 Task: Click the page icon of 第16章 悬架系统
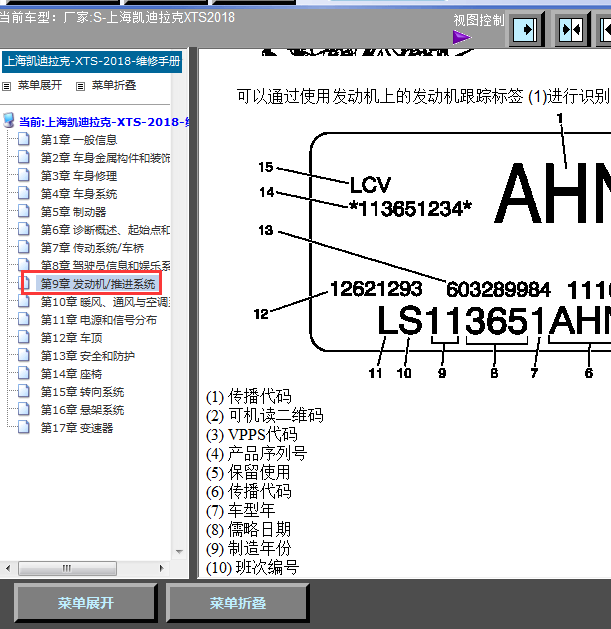(24, 409)
